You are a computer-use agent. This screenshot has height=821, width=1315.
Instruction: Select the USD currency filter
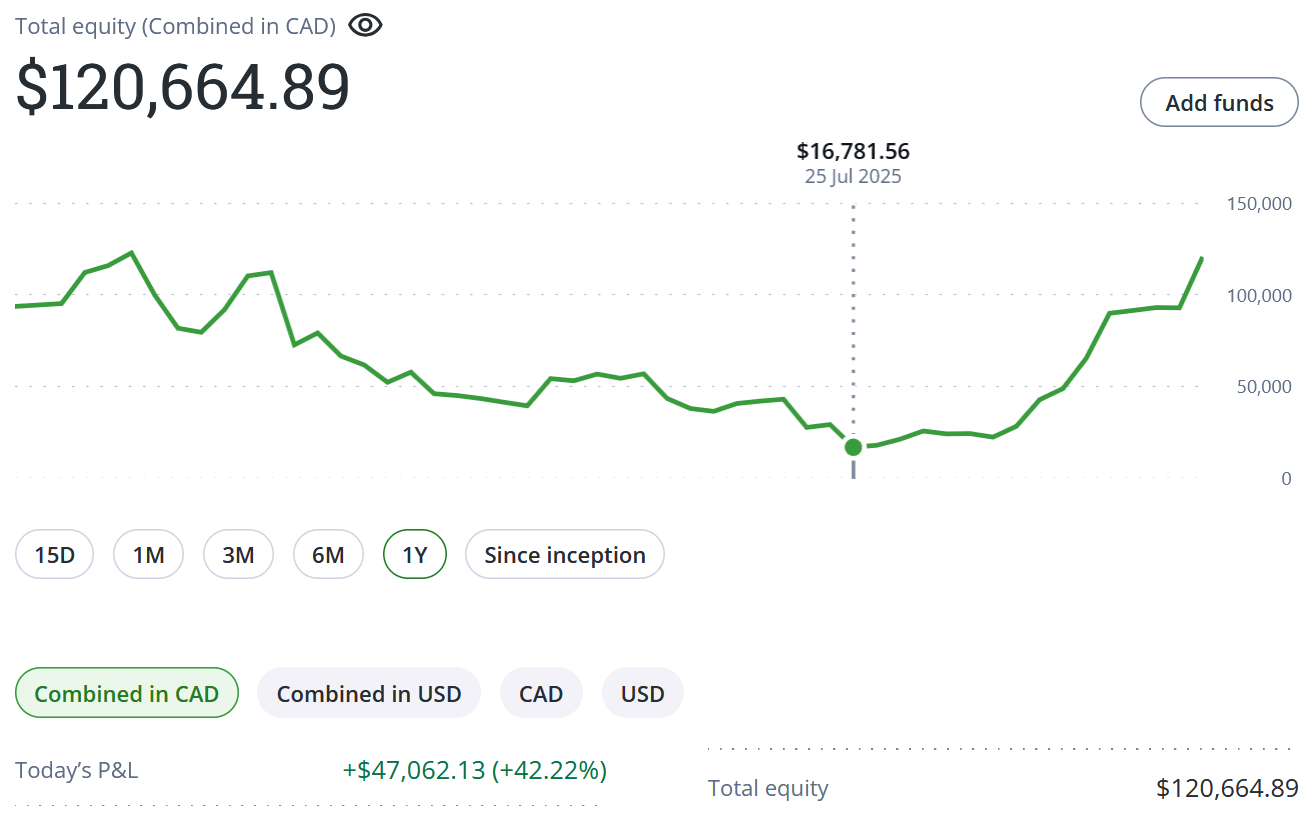[642, 693]
